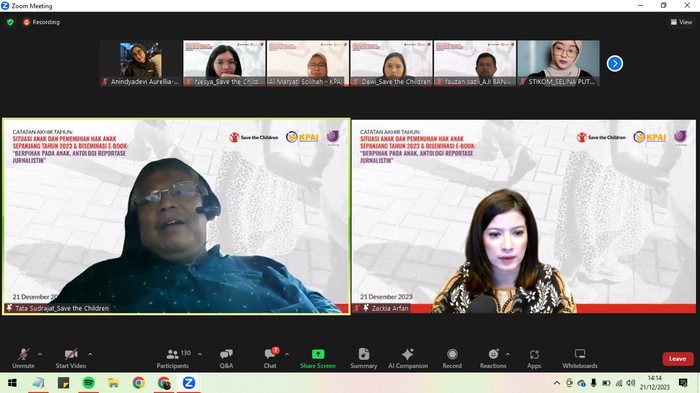
Task: Open the Notepad-like app on taskbar
Action: tap(38, 383)
